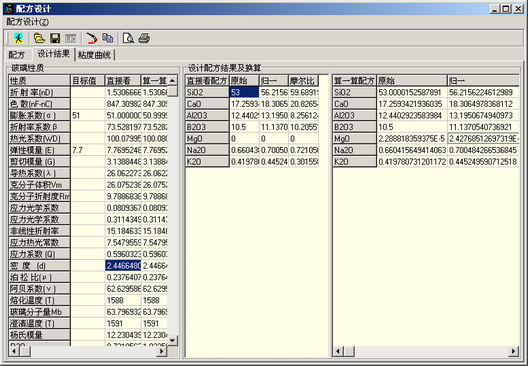This screenshot has height=366, width=528.
Task: Click right arrow of 算一算配方 horizontal scrollbar
Action: tap(513, 352)
